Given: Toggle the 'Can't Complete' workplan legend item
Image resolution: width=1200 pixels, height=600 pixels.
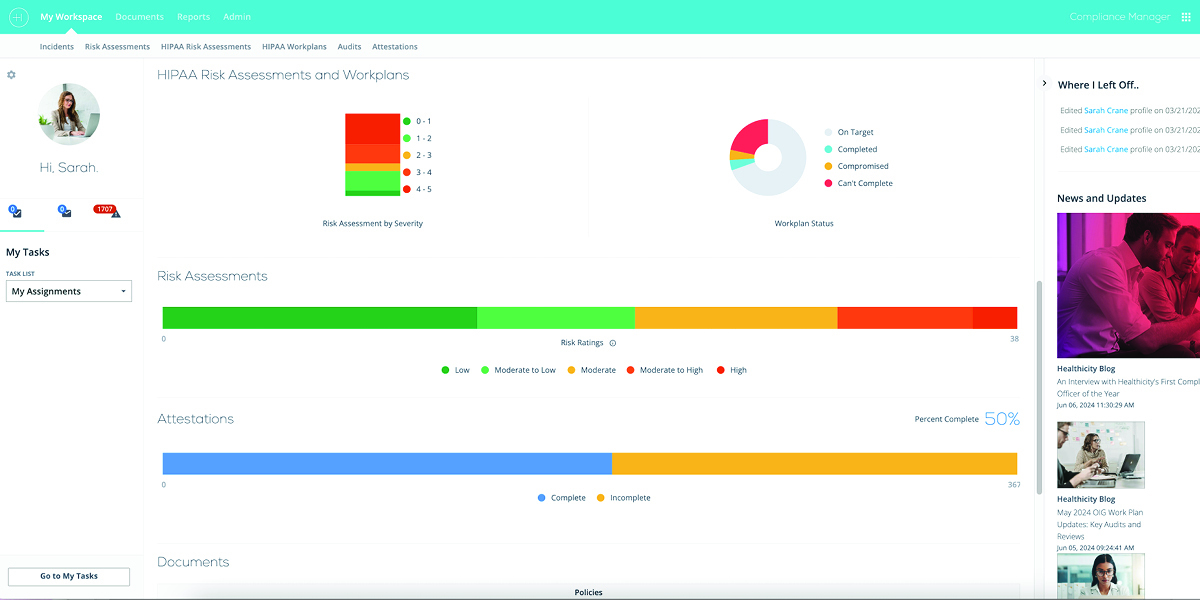Looking at the screenshot, I should tap(858, 183).
